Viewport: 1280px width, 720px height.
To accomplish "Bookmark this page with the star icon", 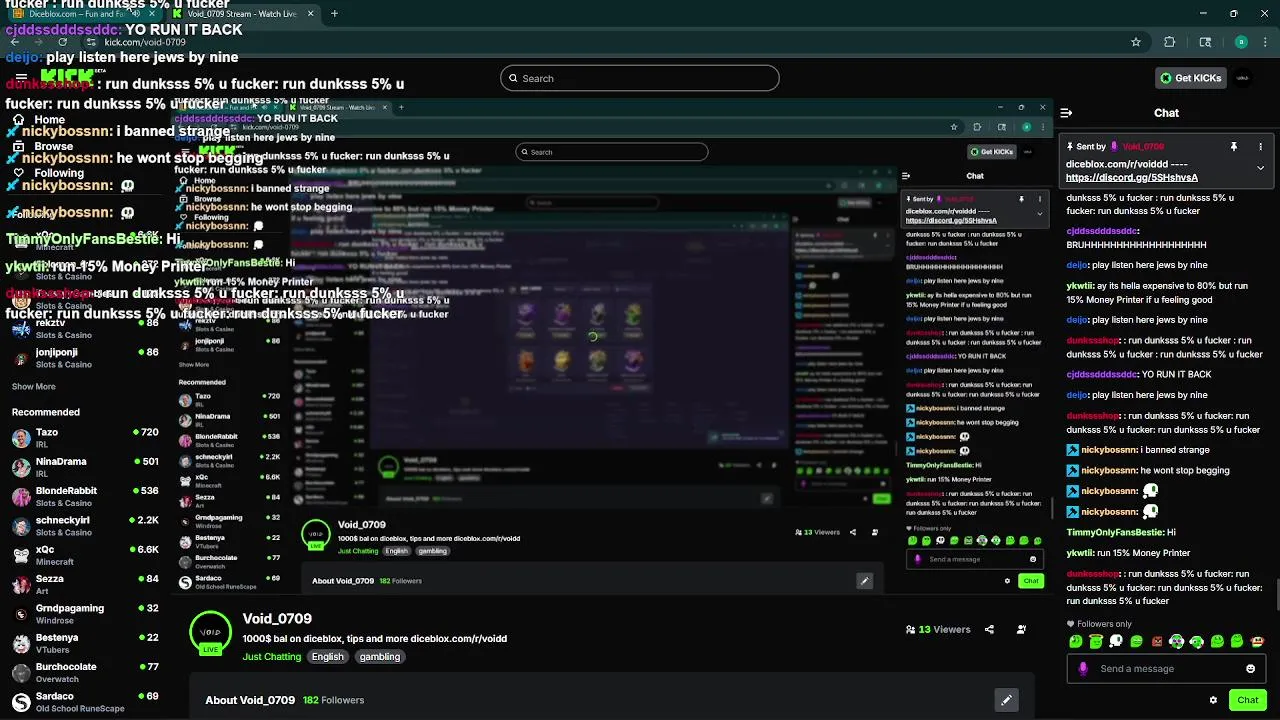I will (1136, 42).
